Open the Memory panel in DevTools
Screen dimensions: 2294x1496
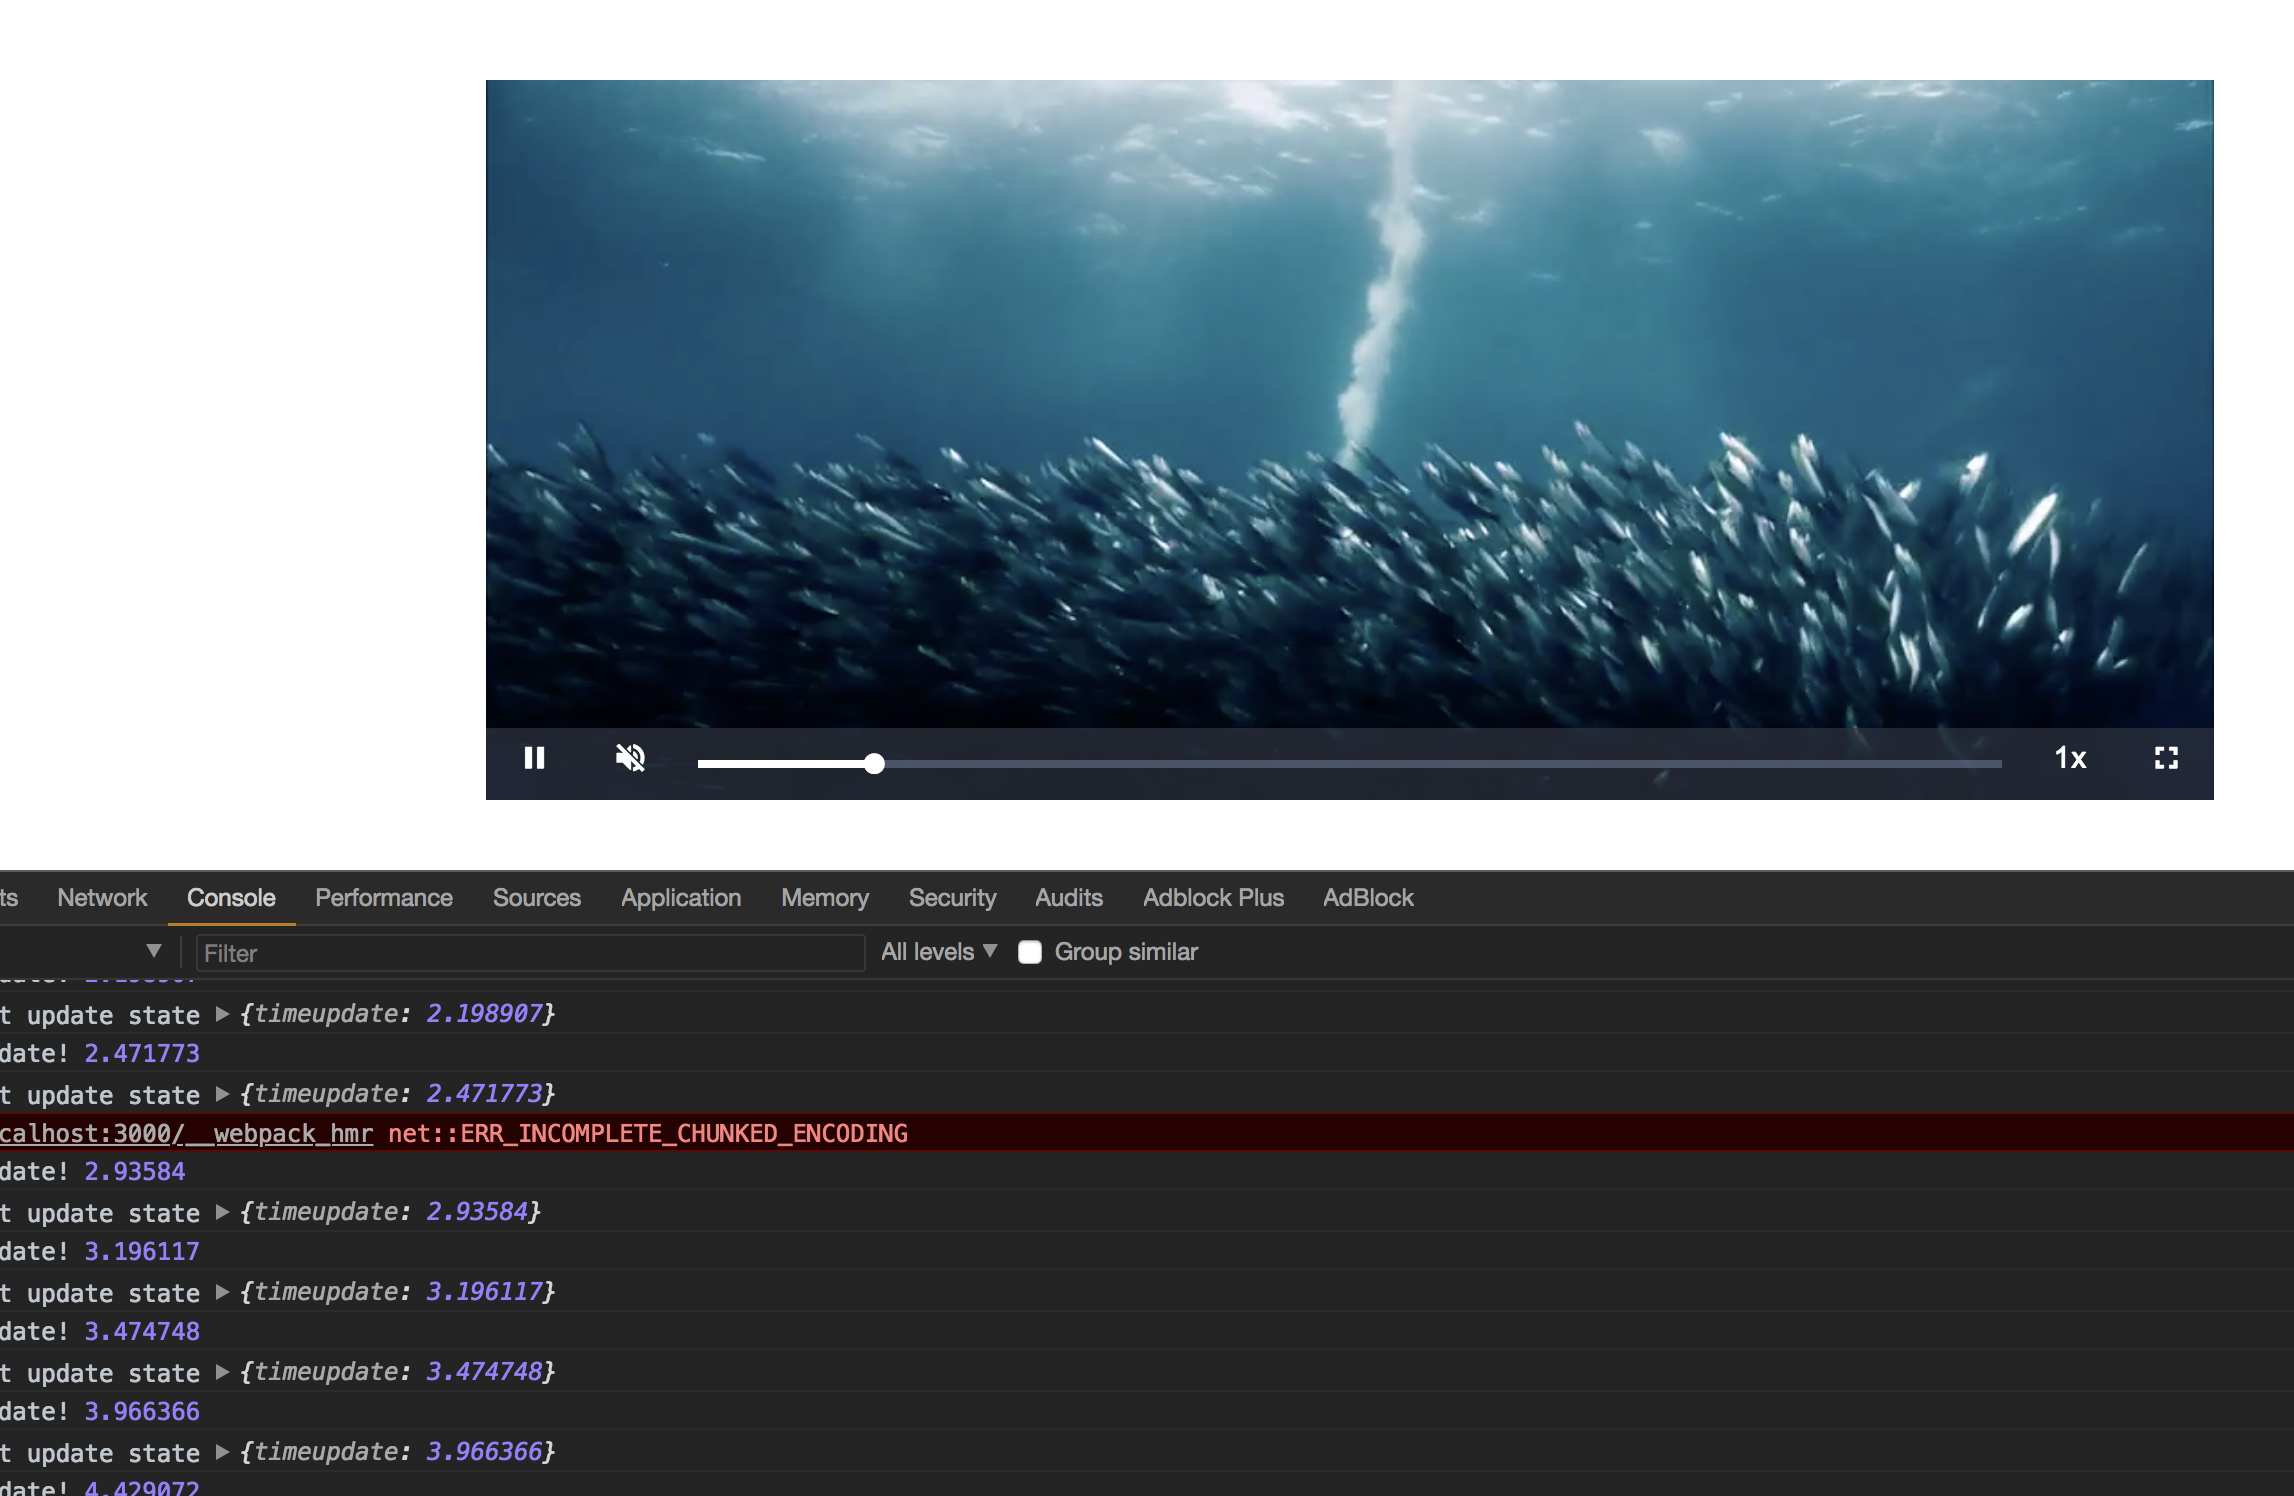click(824, 897)
